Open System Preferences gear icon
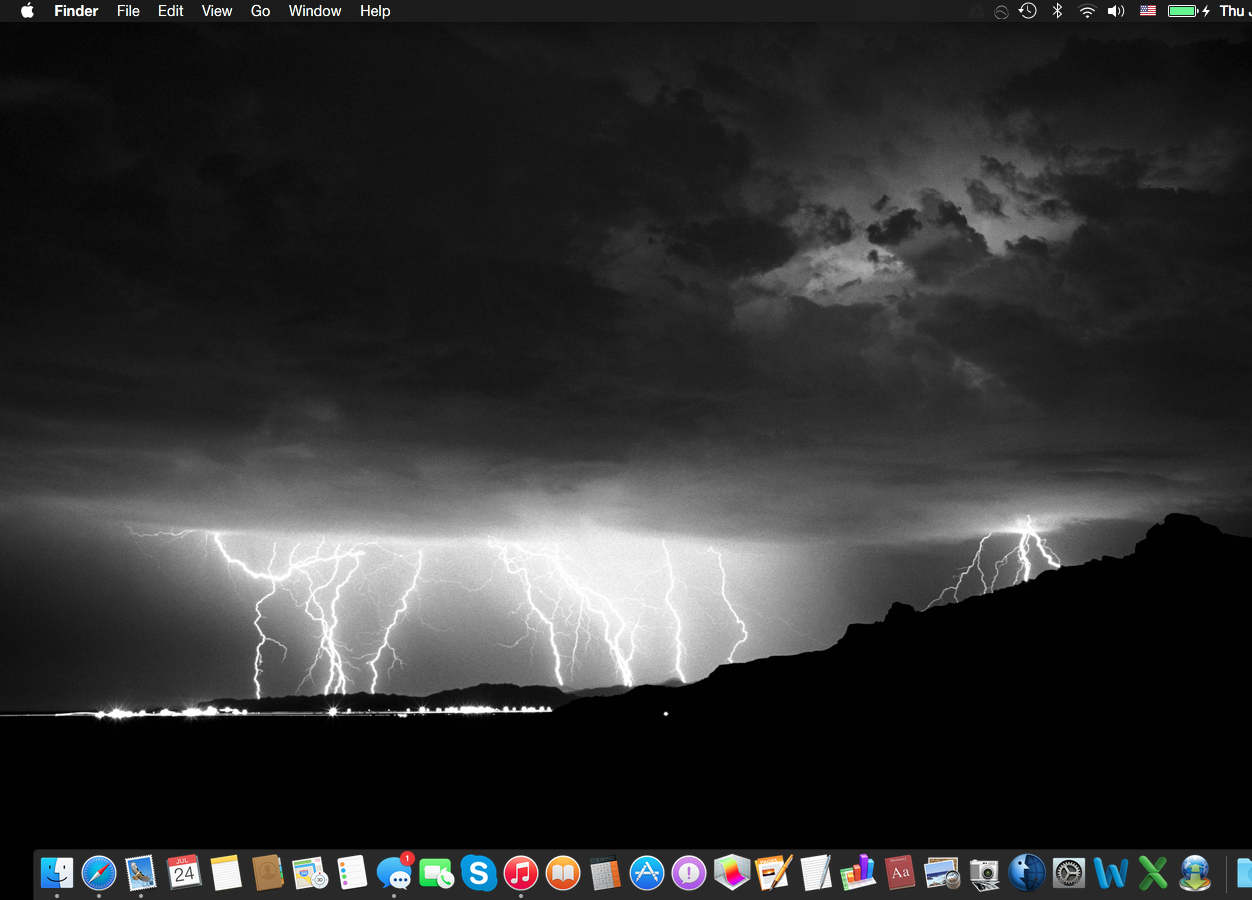 tap(1069, 873)
